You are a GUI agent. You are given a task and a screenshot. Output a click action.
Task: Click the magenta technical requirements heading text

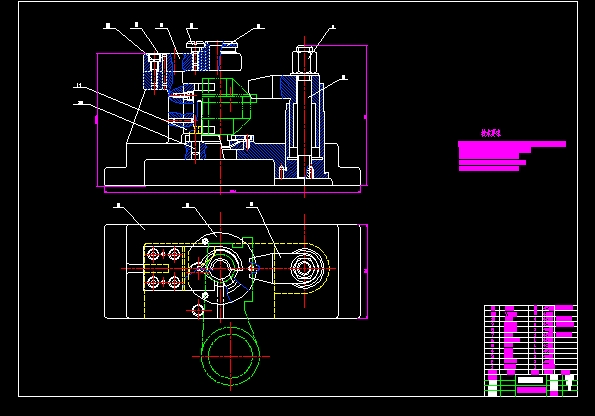[491, 133]
